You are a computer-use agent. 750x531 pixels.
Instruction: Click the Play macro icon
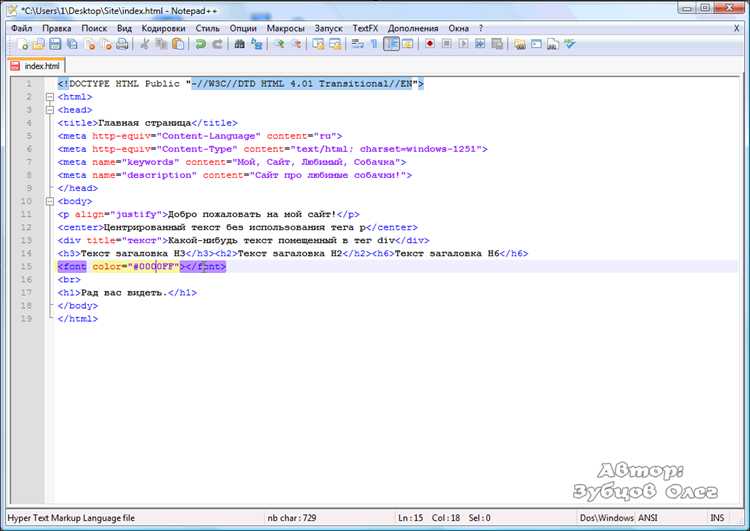464,45
